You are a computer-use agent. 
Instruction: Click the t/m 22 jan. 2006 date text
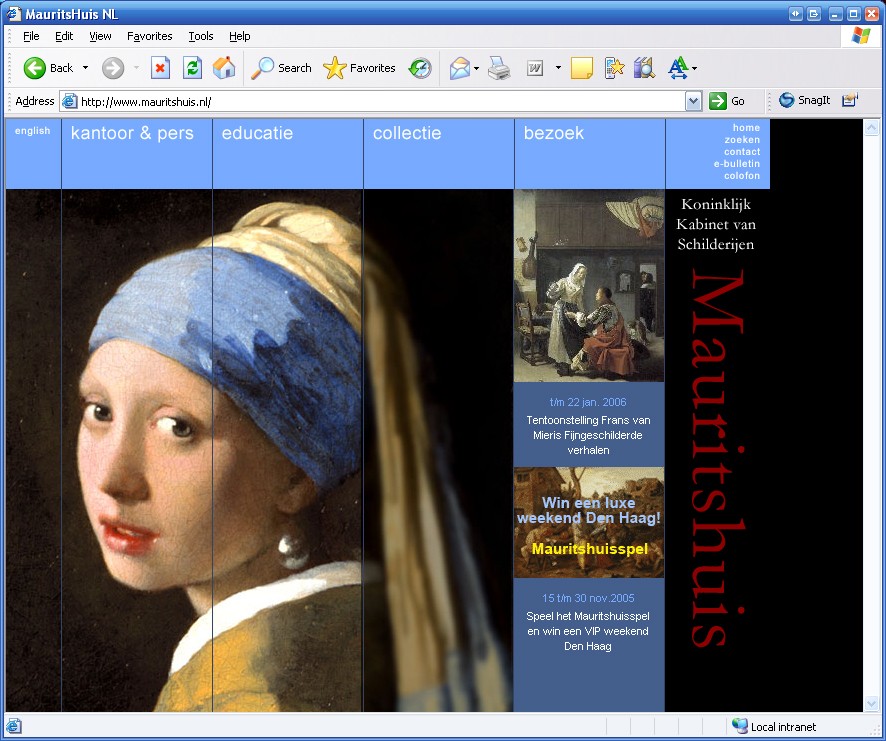pos(588,402)
